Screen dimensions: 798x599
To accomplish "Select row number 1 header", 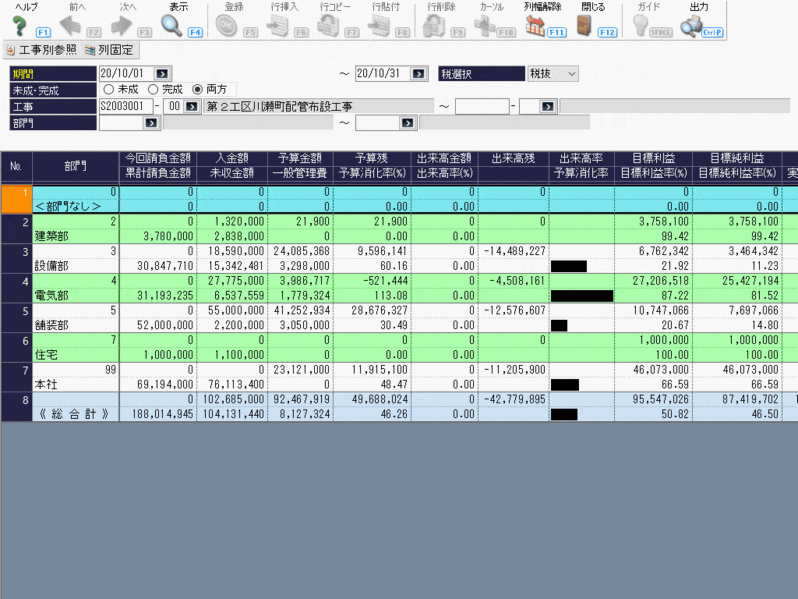I will pyautogui.click(x=16, y=199).
